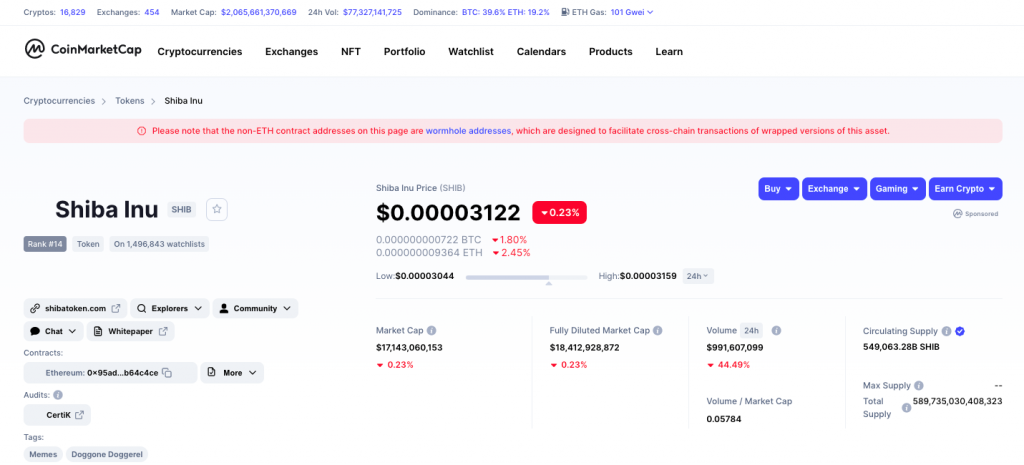Image resolution: width=1024 pixels, height=465 pixels.
Task: Follow the wormhole addresses link
Action: point(468,131)
